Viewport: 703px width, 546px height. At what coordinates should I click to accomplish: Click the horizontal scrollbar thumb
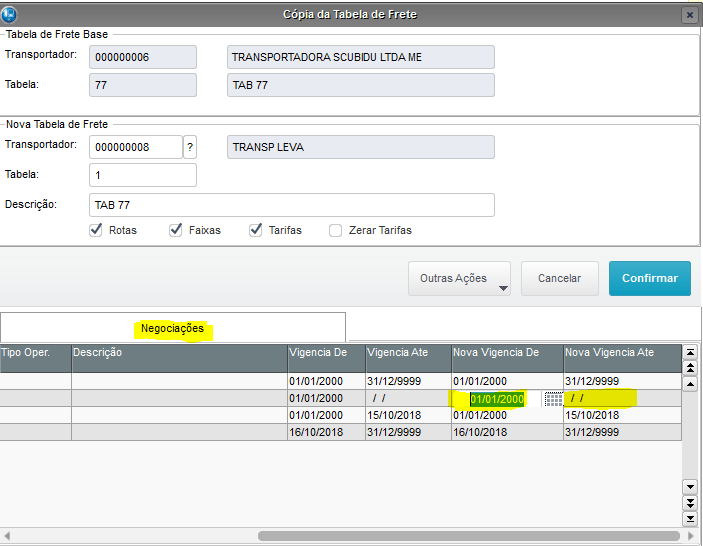469,536
